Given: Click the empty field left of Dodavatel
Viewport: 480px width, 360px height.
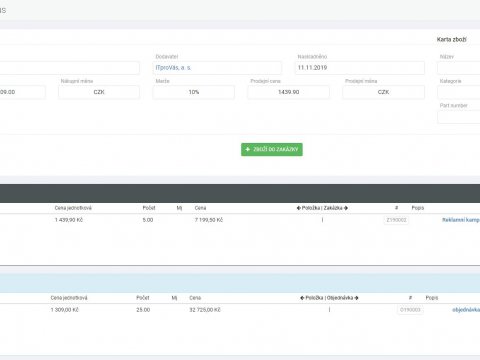Looking at the screenshot, I should point(70,68).
